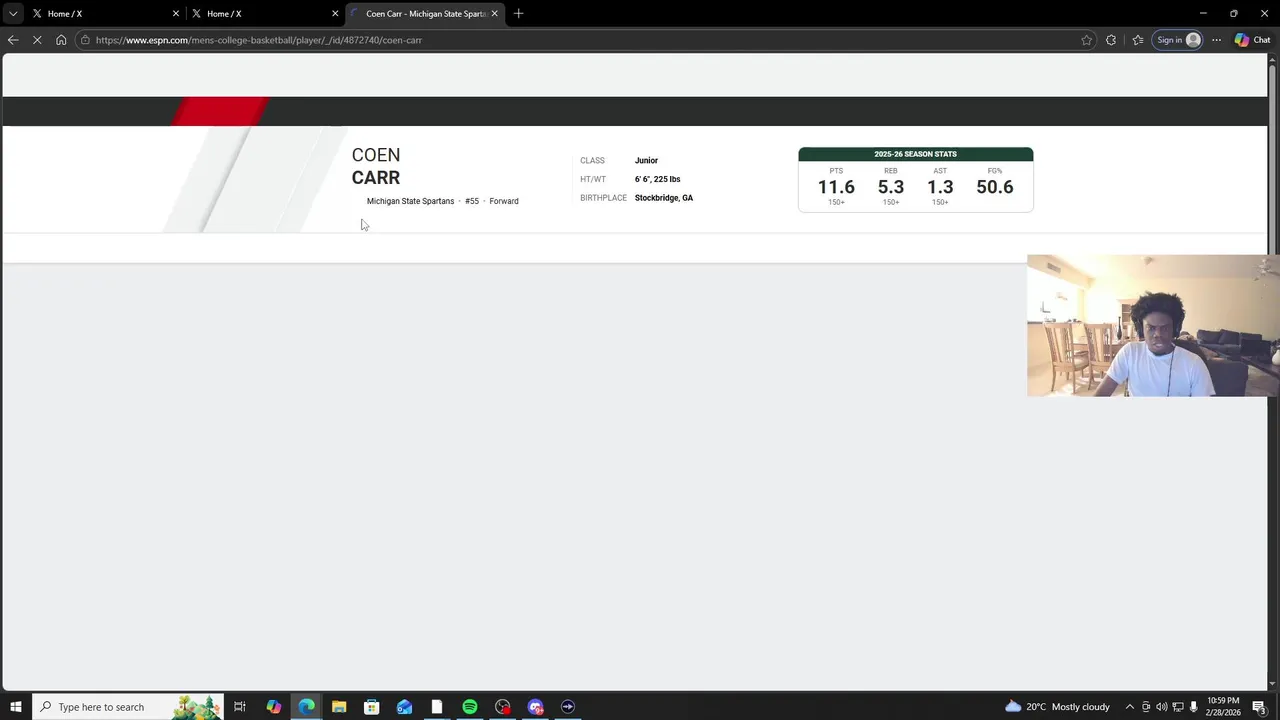This screenshot has width=1280, height=720.
Task: Launch Copilot from the taskbar
Action: pos(273,707)
